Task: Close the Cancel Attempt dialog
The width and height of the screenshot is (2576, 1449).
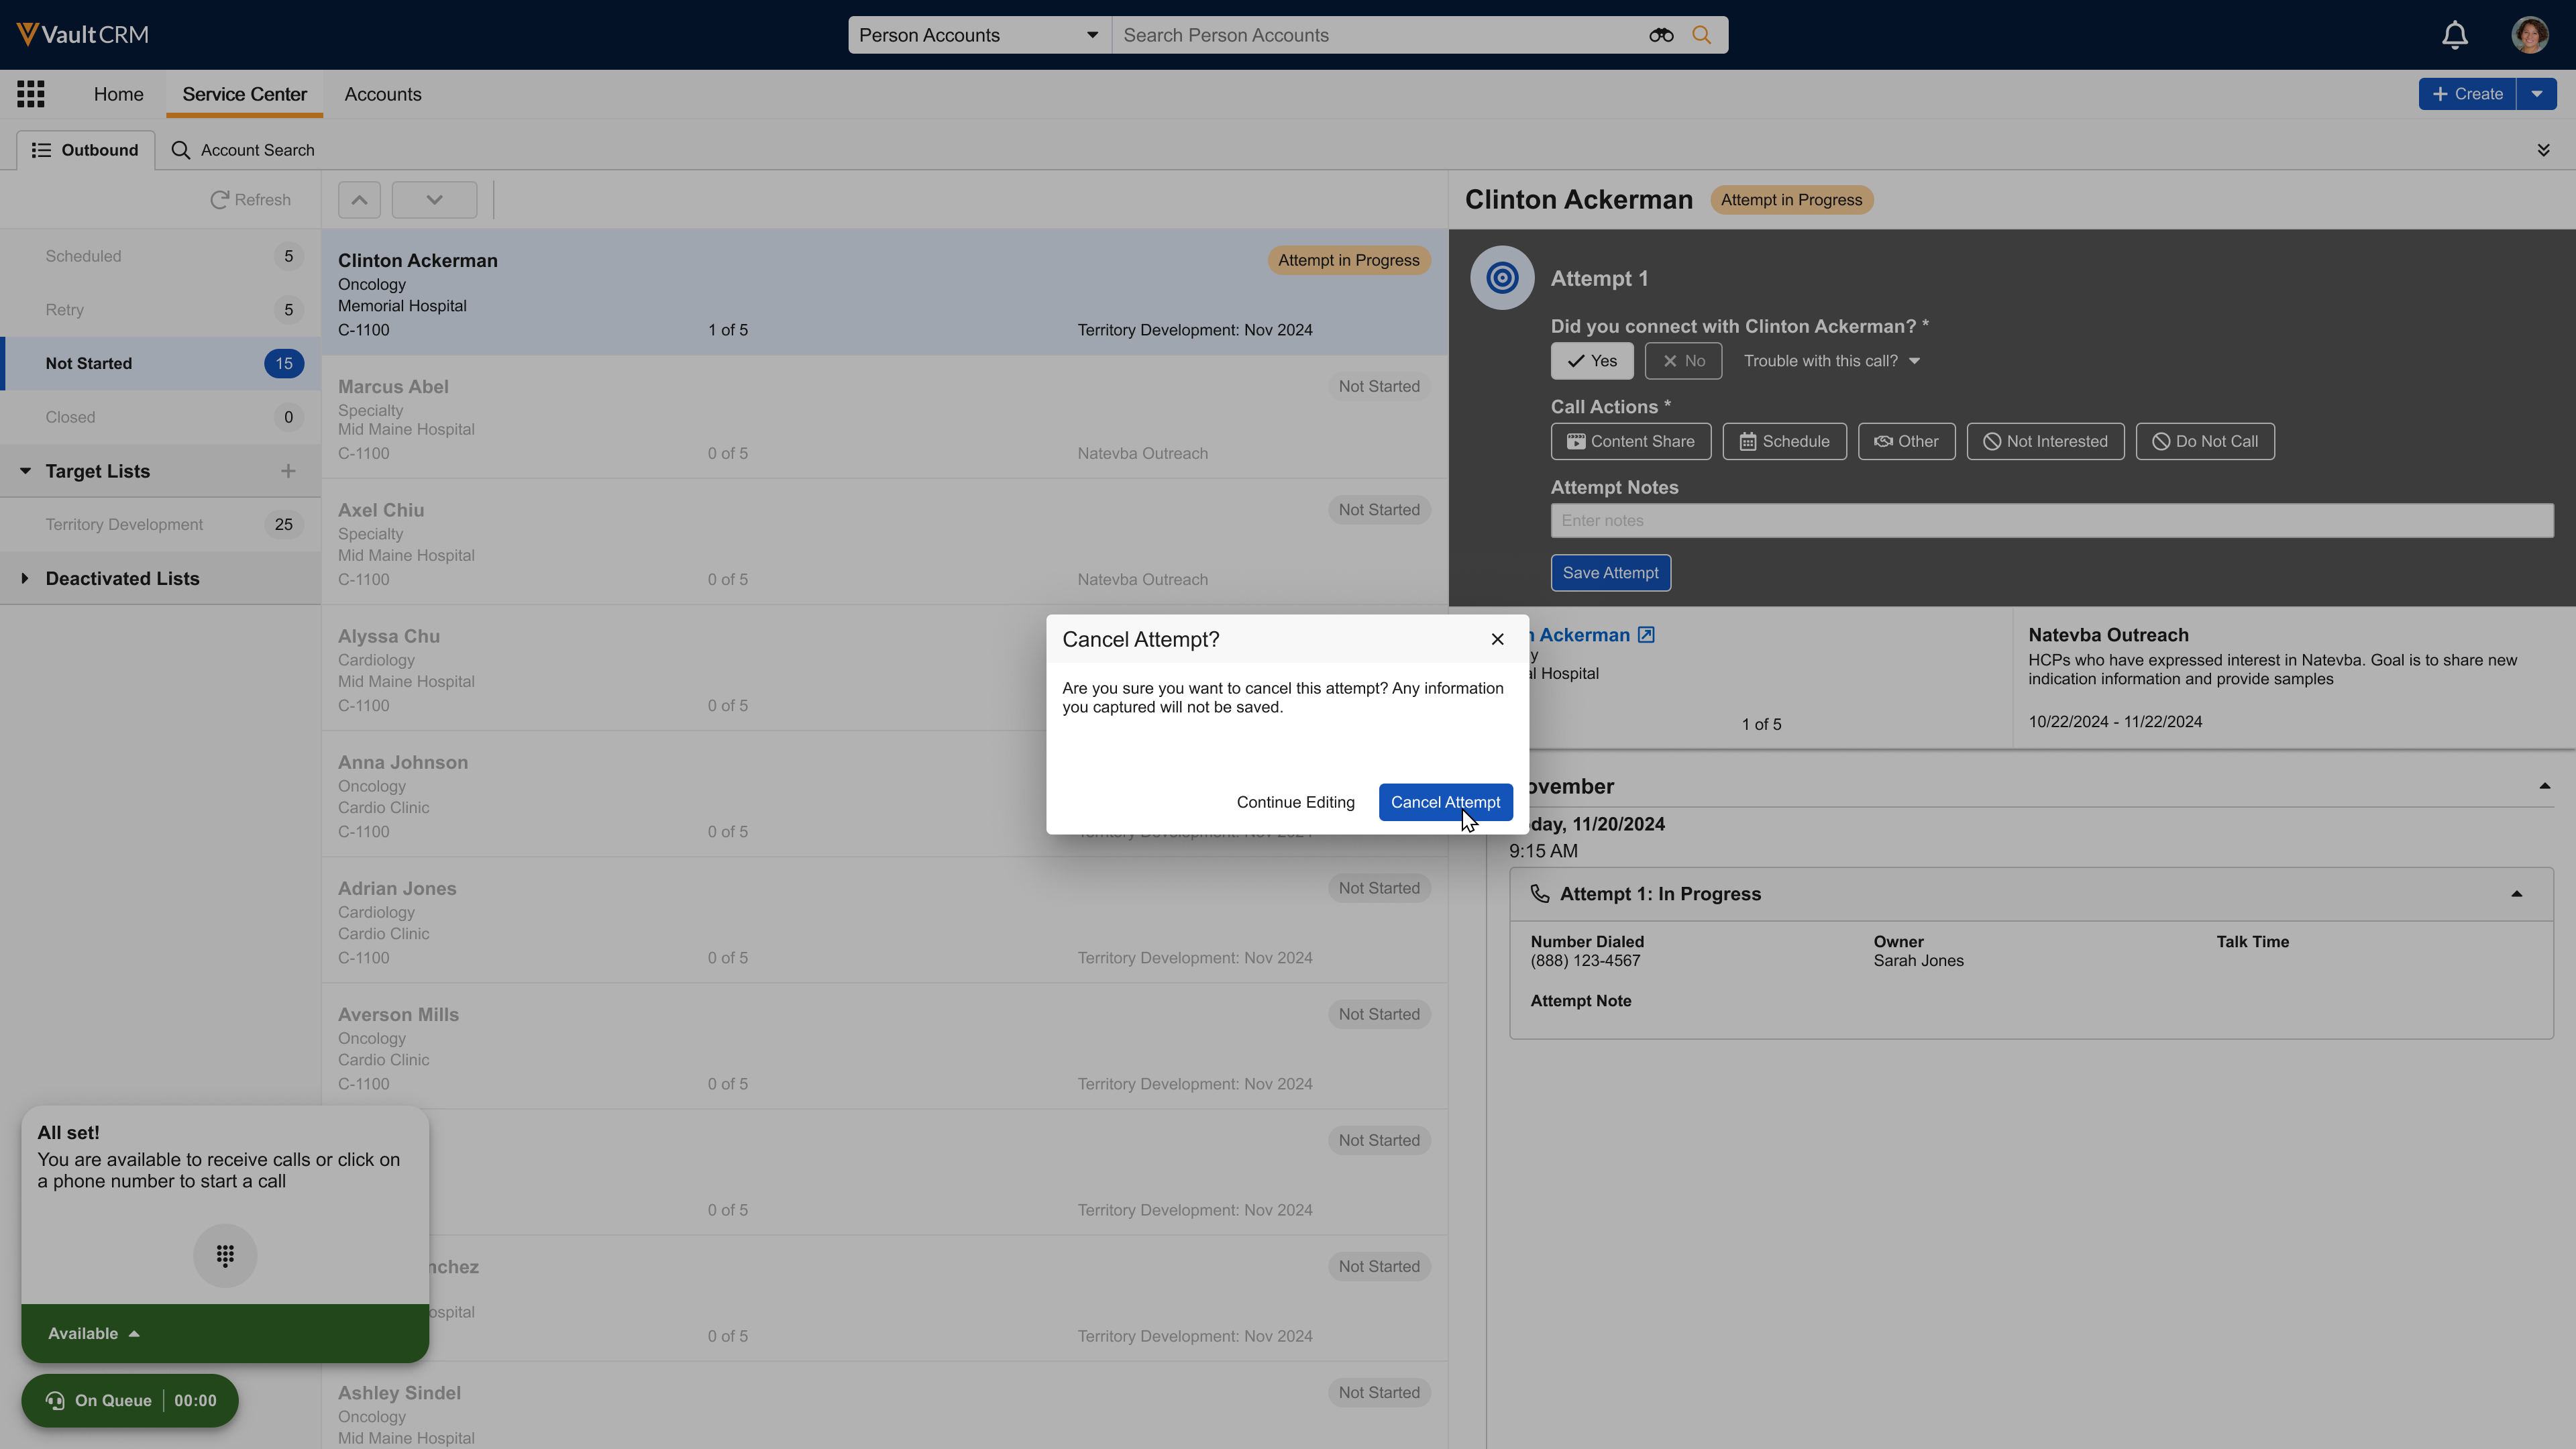Action: pyautogui.click(x=1497, y=639)
